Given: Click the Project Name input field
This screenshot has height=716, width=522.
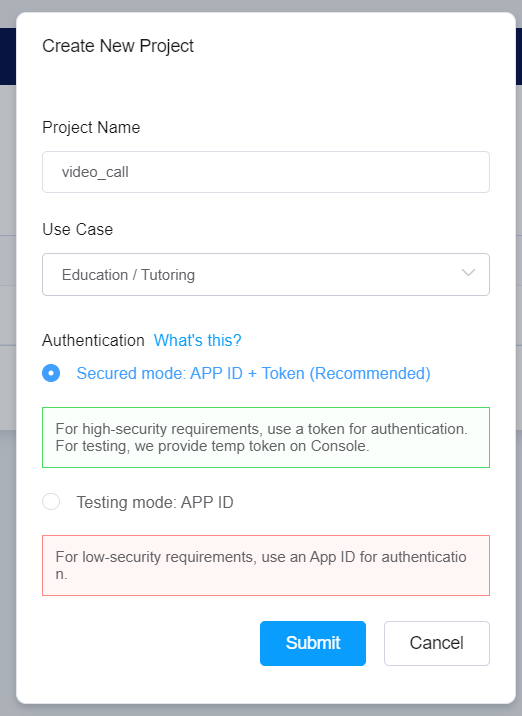Looking at the screenshot, I should pos(266,172).
